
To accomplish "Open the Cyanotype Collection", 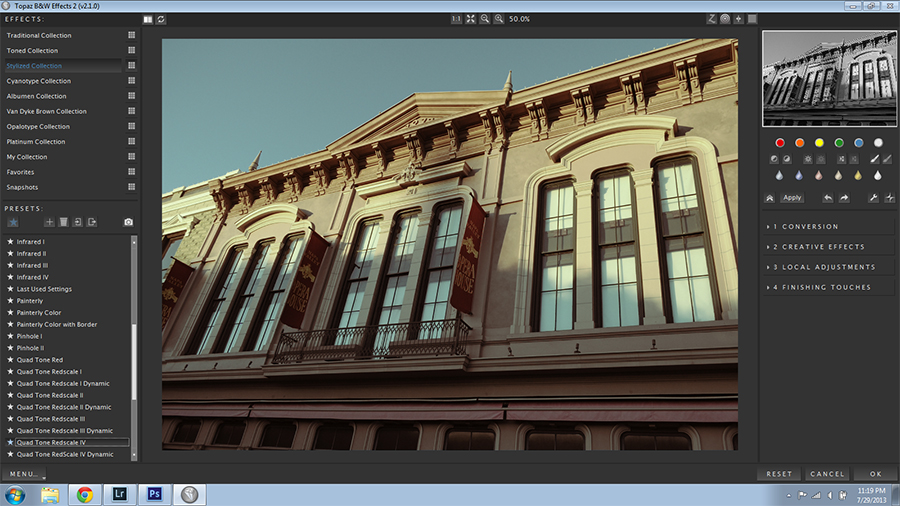I will tap(39, 81).
